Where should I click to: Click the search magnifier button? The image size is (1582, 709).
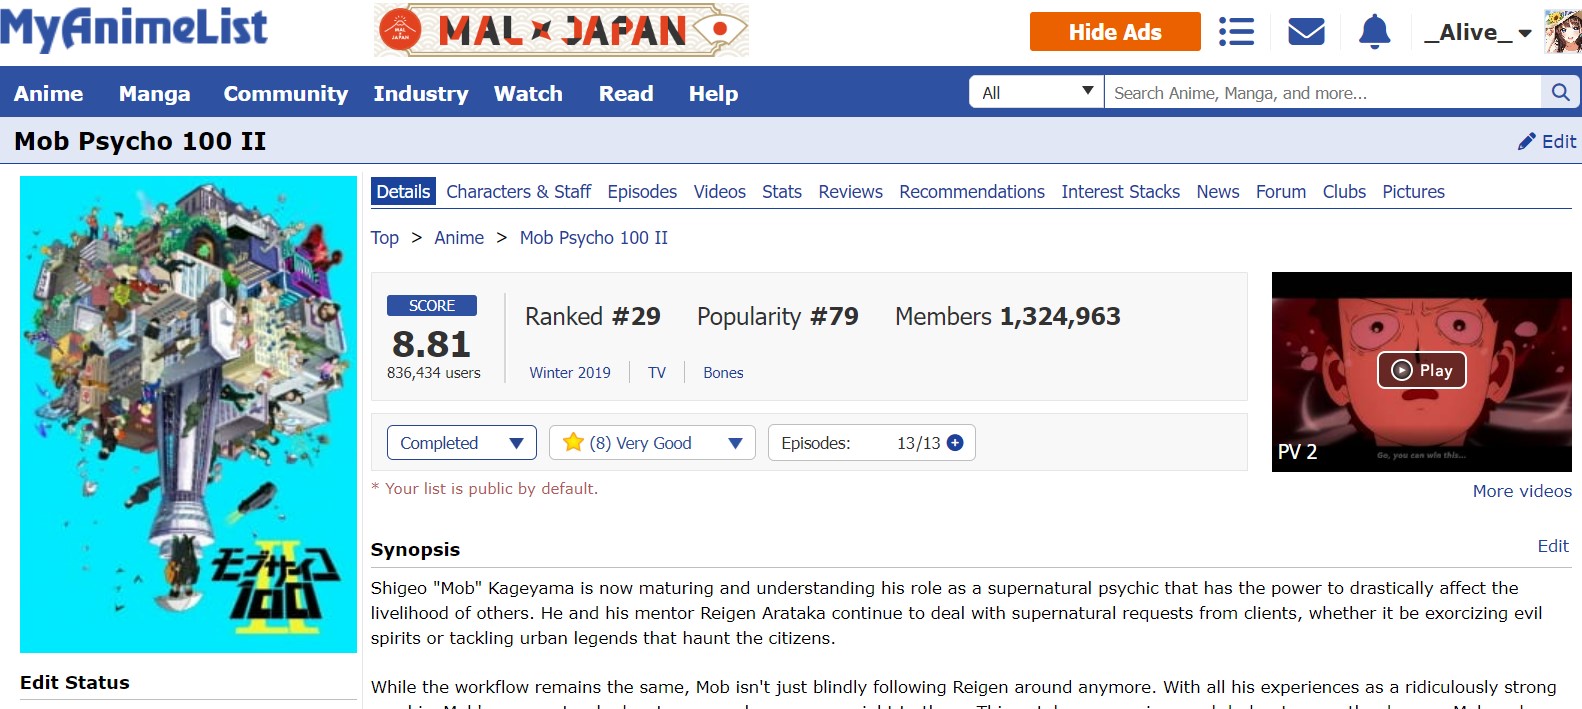click(1560, 92)
